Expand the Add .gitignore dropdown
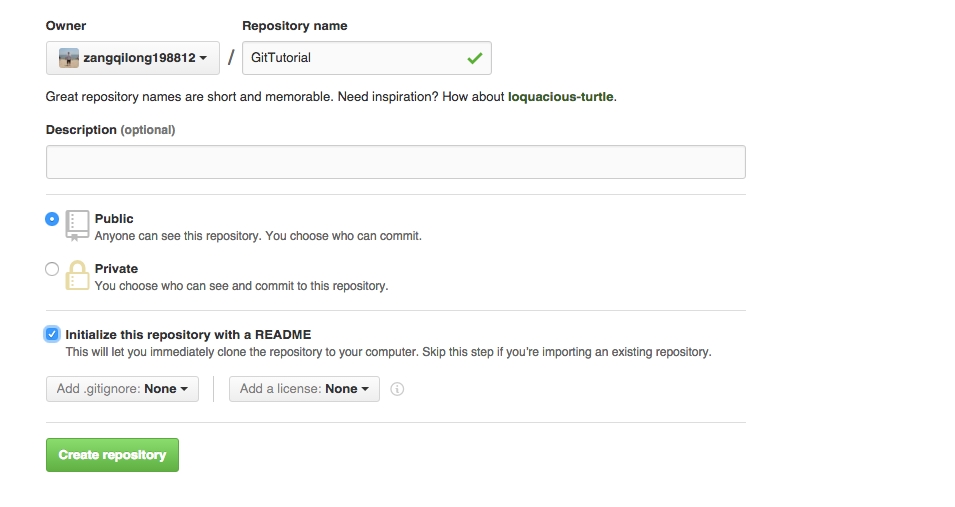Viewport: 955px width, 507px height. coord(122,389)
